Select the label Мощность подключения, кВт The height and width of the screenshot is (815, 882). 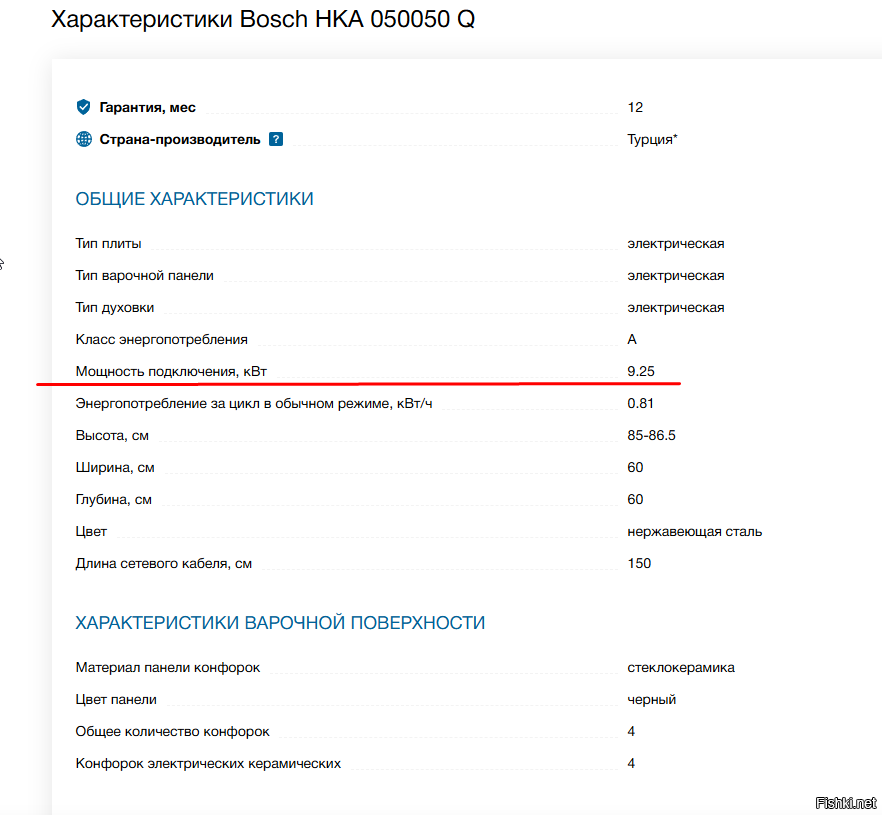click(x=171, y=372)
